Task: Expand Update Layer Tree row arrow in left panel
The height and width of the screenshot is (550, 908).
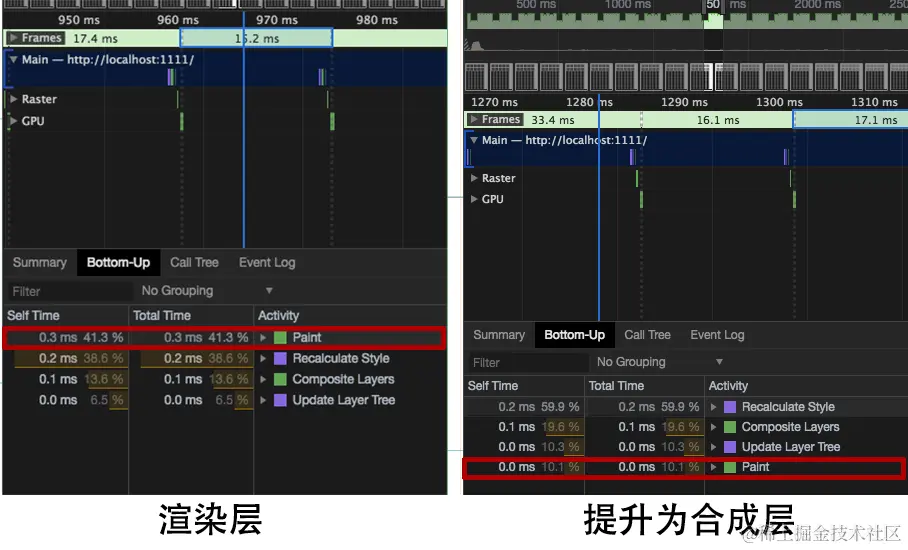Action: [263, 400]
